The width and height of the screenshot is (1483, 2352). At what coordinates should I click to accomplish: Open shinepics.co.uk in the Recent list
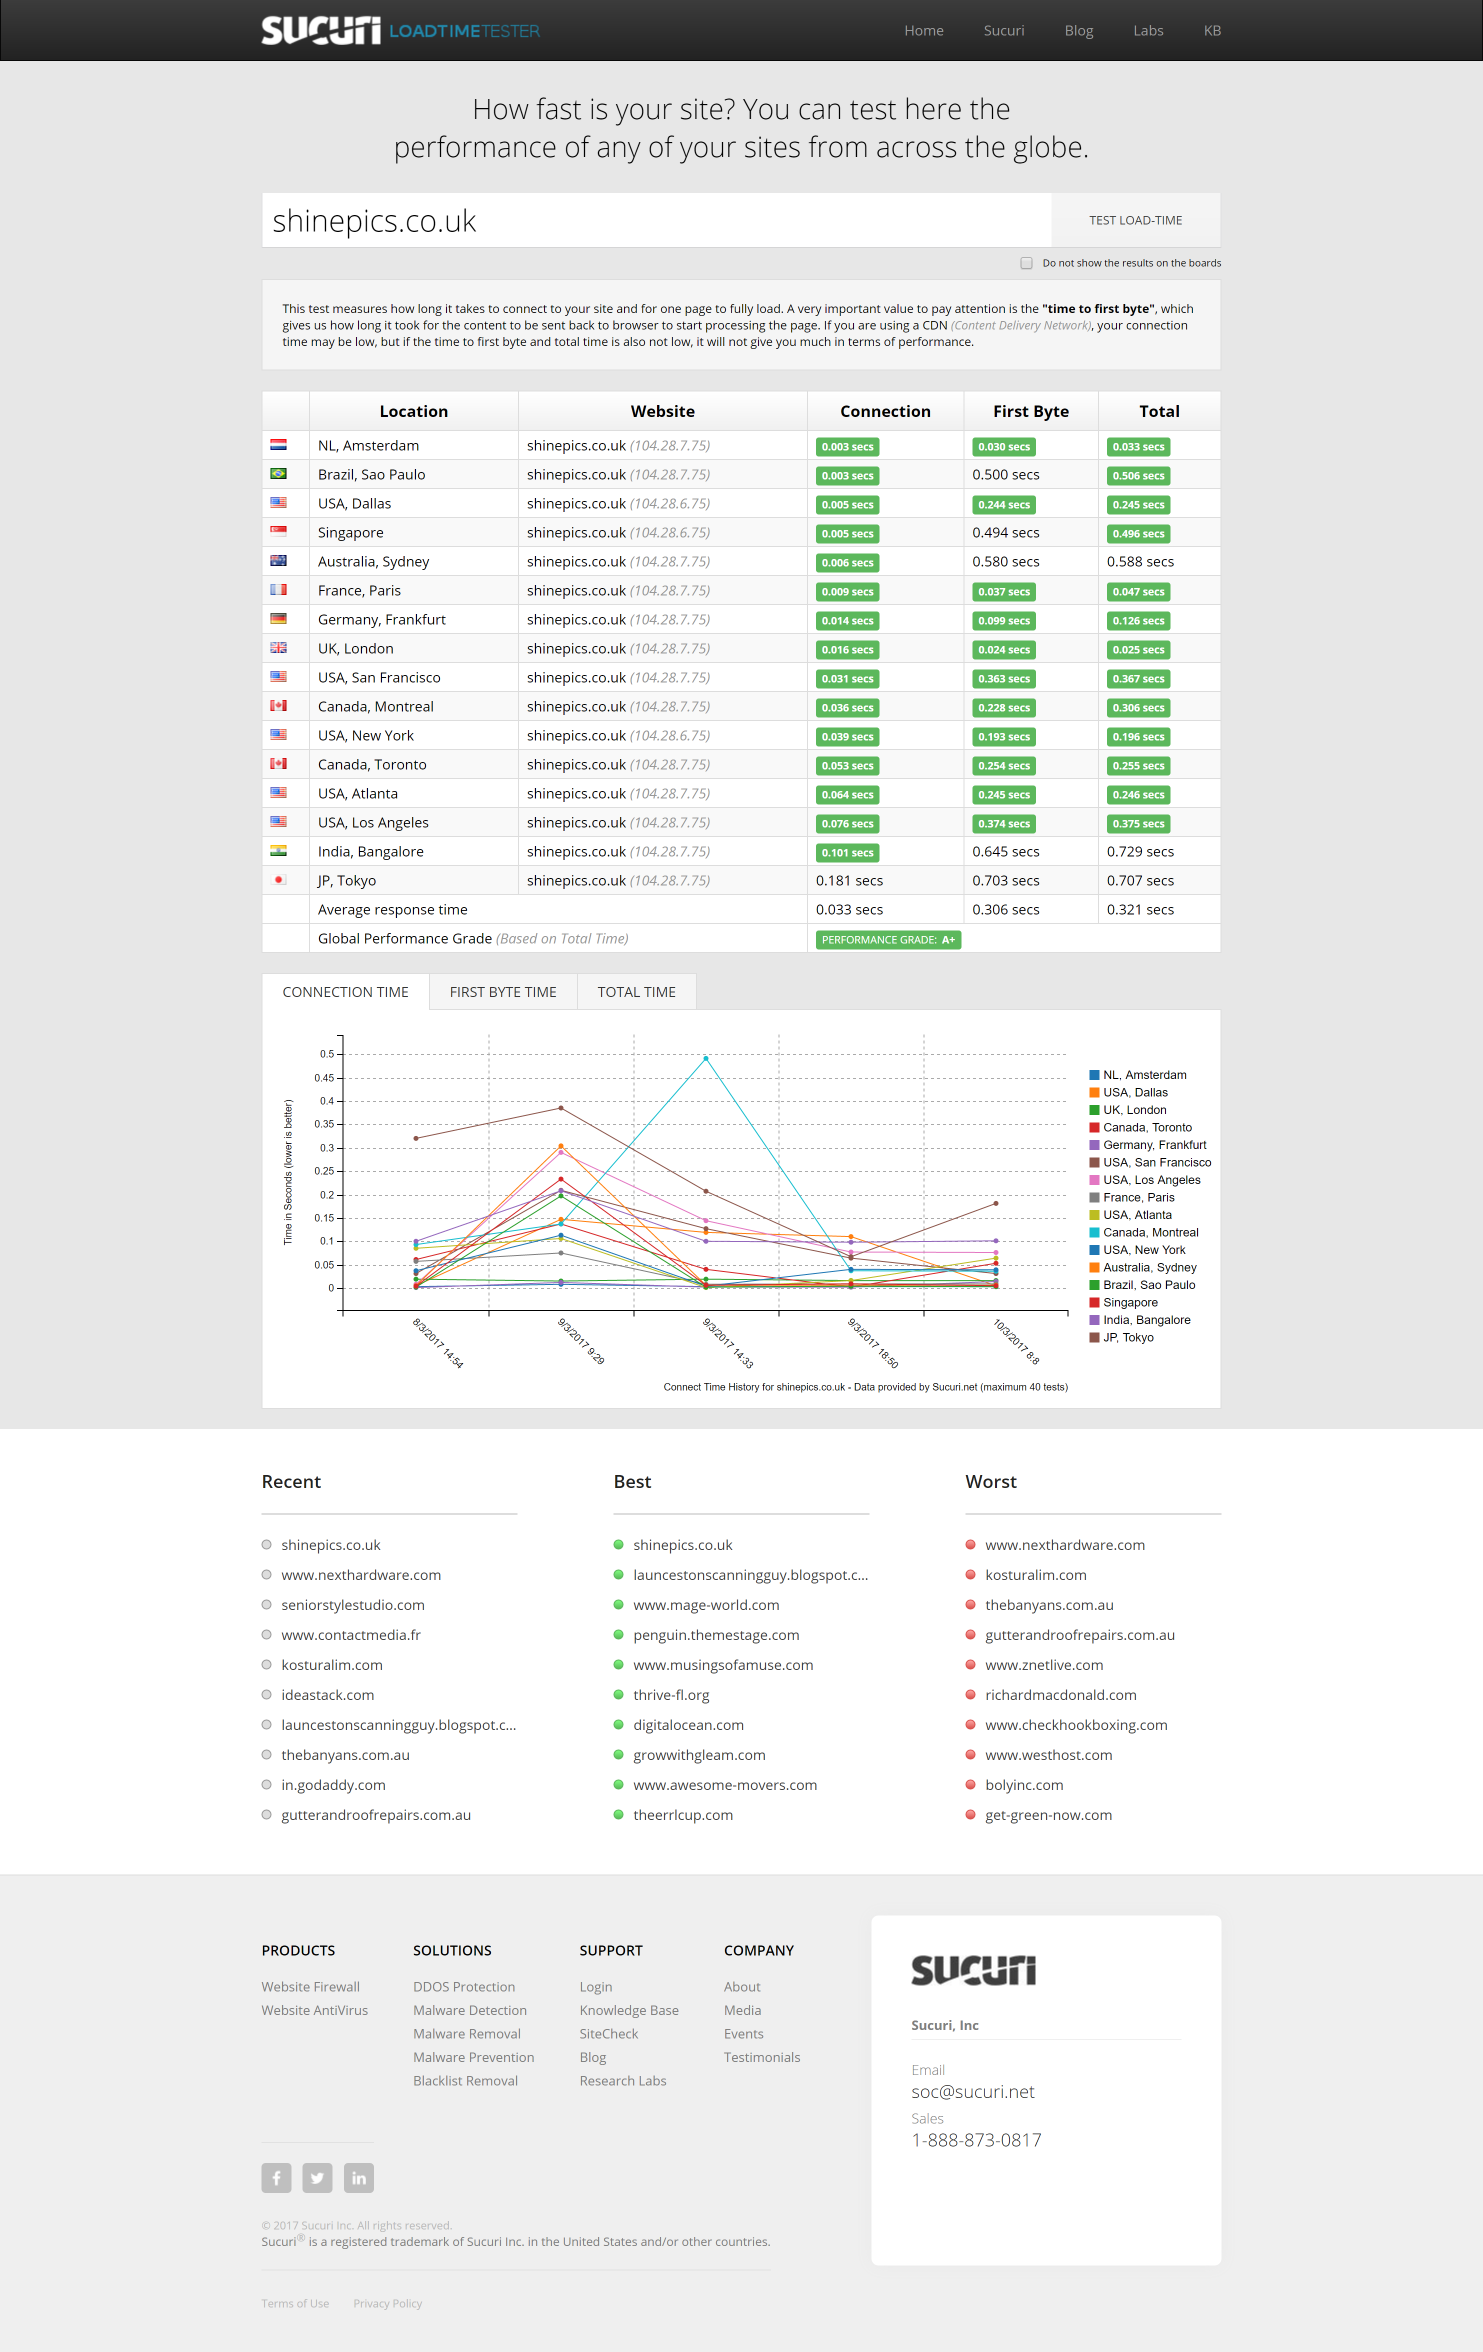pyautogui.click(x=331, y=1545)
